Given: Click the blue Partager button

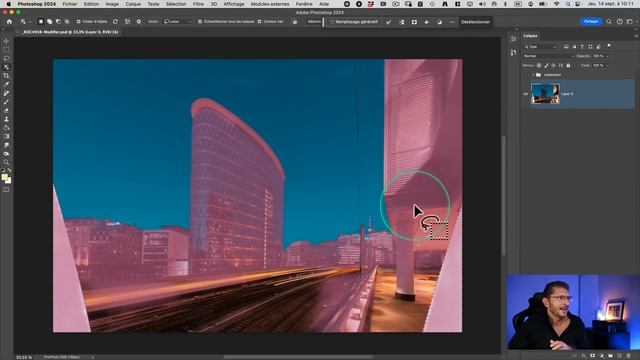Looking at the screenshot, I should pos(591,21).
